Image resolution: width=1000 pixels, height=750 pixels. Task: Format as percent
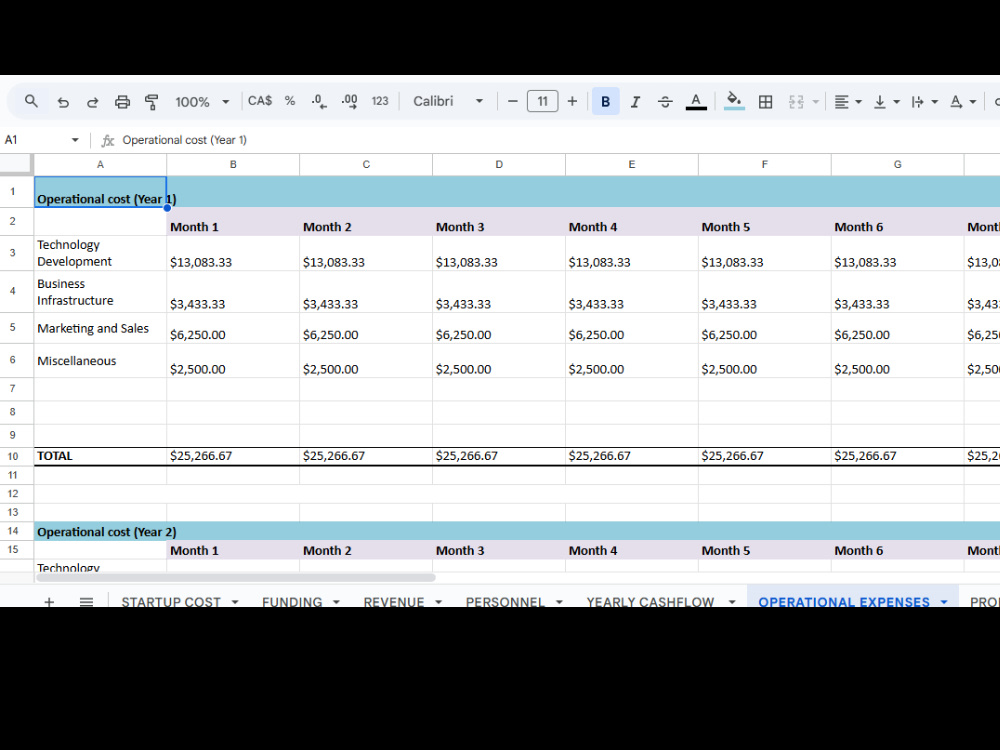pos(290,101)
